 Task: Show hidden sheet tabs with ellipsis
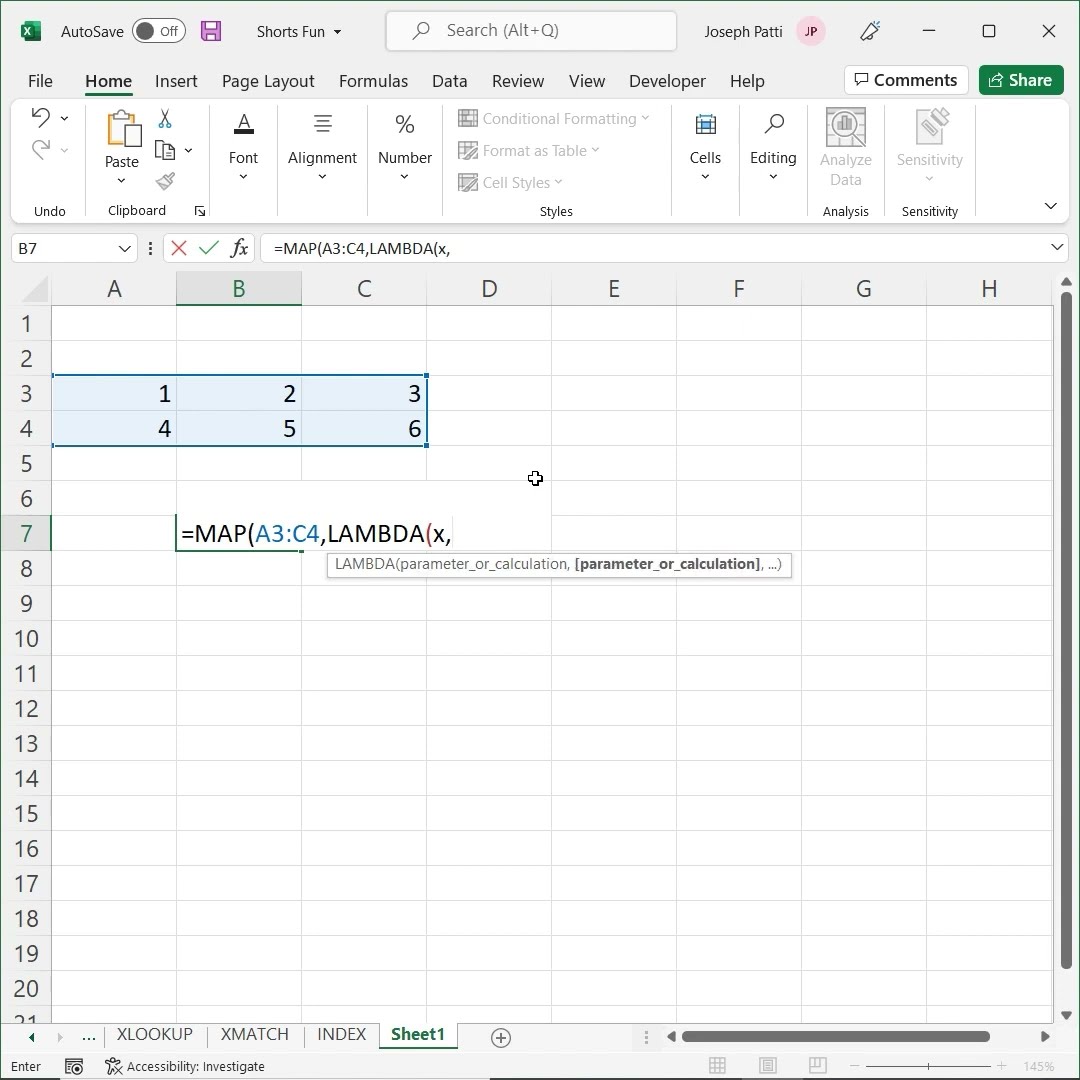tap(89, 1037)
